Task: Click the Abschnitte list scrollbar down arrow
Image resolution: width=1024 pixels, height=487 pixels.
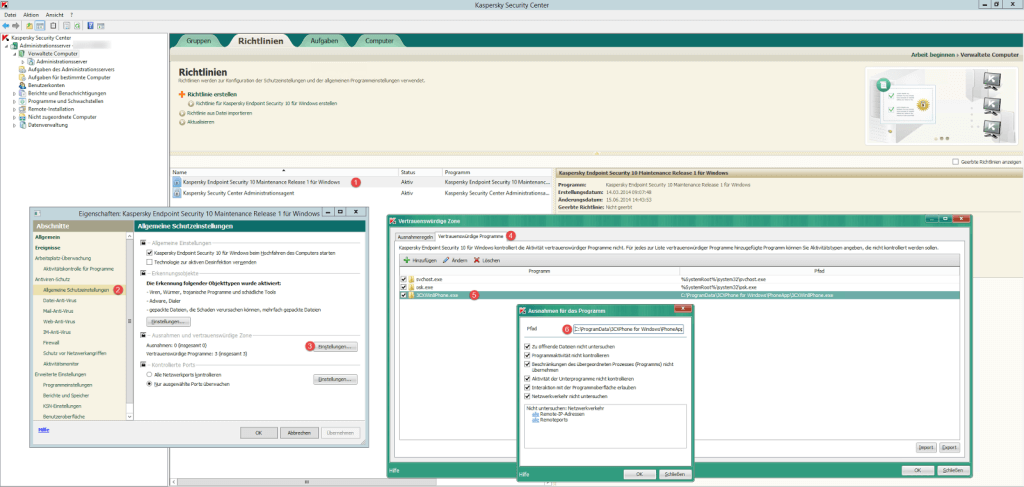Action: click(x=129, y=417)
